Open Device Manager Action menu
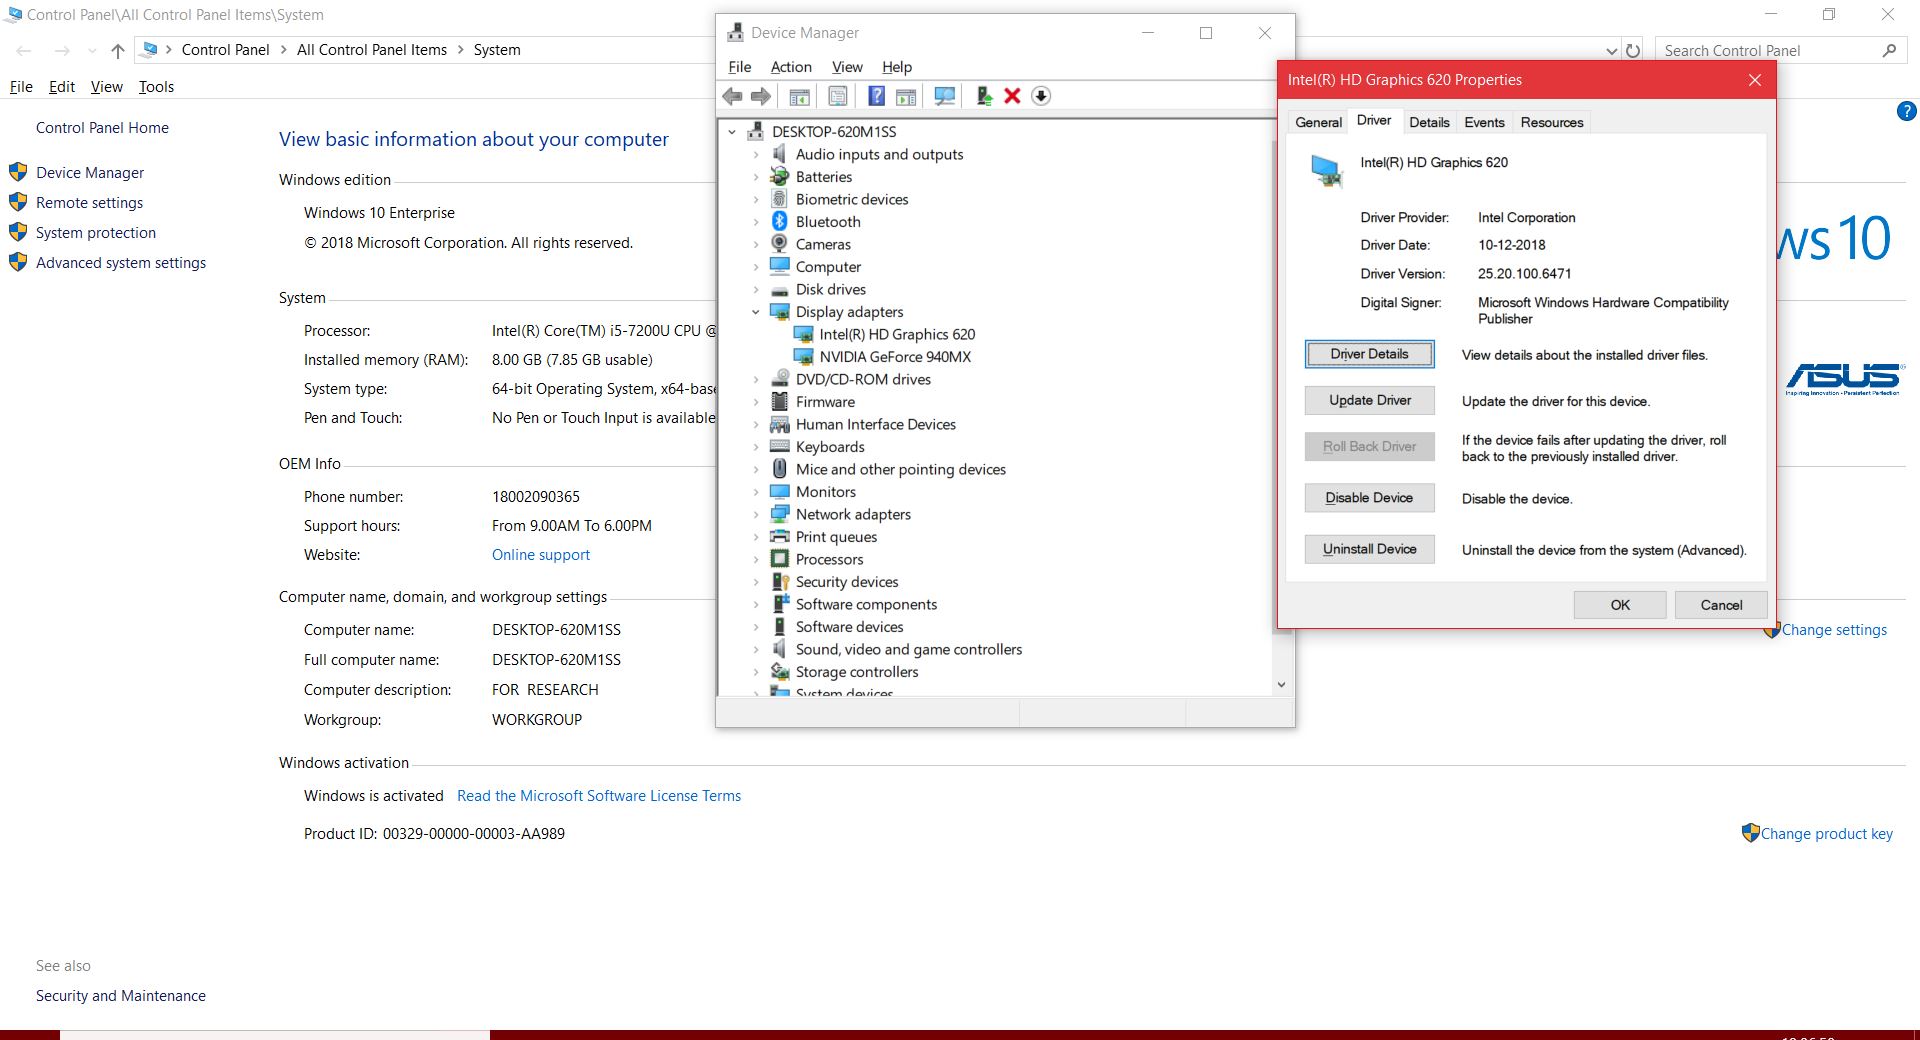This screenshot has width=1920, height=1040. tap(791, 67)
